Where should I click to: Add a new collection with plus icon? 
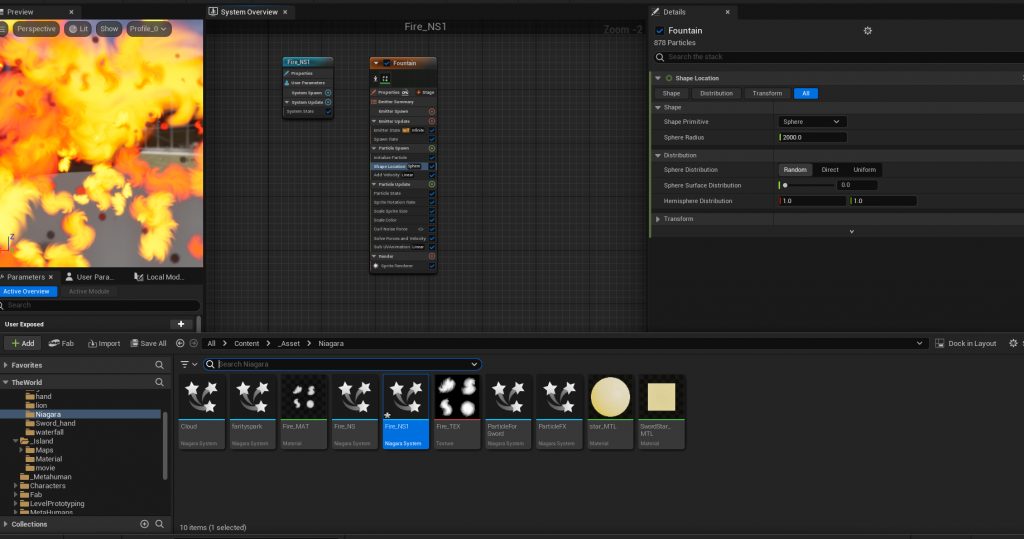pos(144,524)
